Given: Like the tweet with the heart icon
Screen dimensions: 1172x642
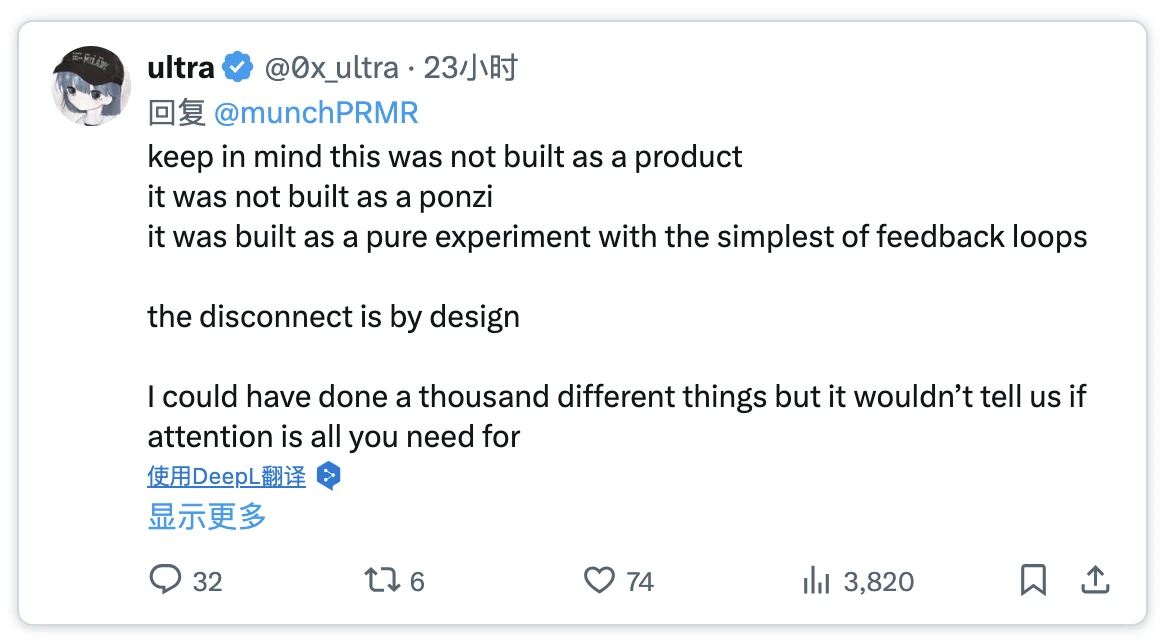Looking at the screenshot, I should point(598,580).
